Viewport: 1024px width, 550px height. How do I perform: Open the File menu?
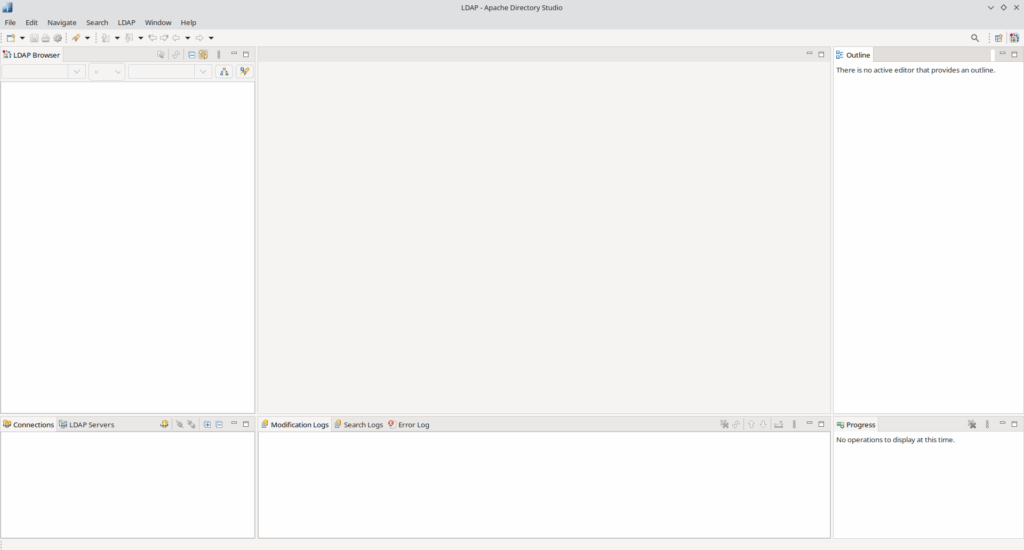click(10, 22)
